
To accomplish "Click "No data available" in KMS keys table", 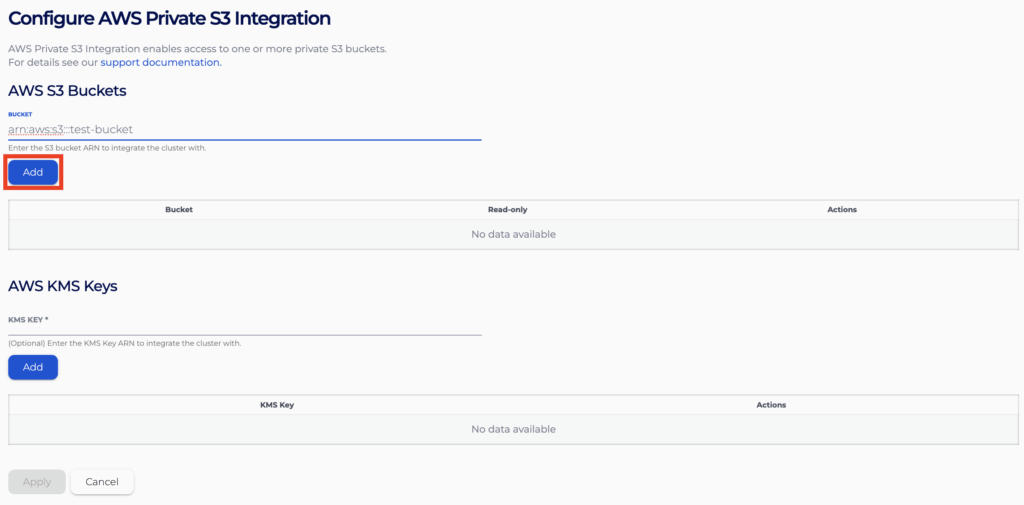I will pyautogui.click(x=513, y=429).
